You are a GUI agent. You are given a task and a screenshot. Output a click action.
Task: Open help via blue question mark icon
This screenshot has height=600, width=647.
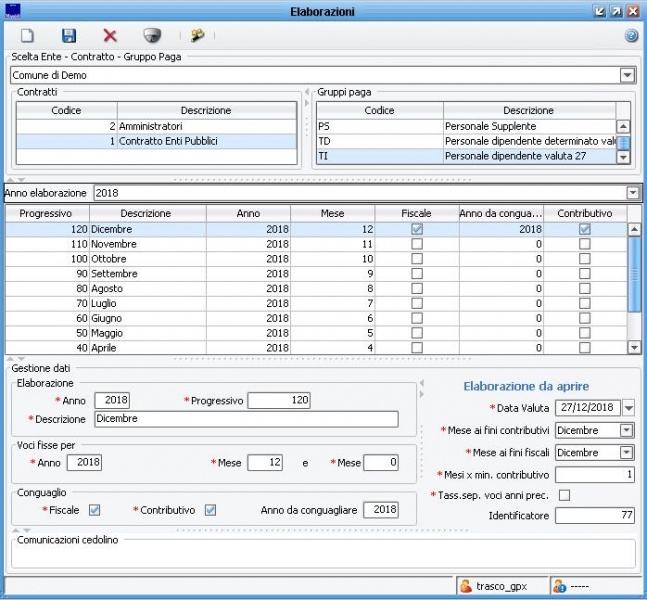pos(631,36)
